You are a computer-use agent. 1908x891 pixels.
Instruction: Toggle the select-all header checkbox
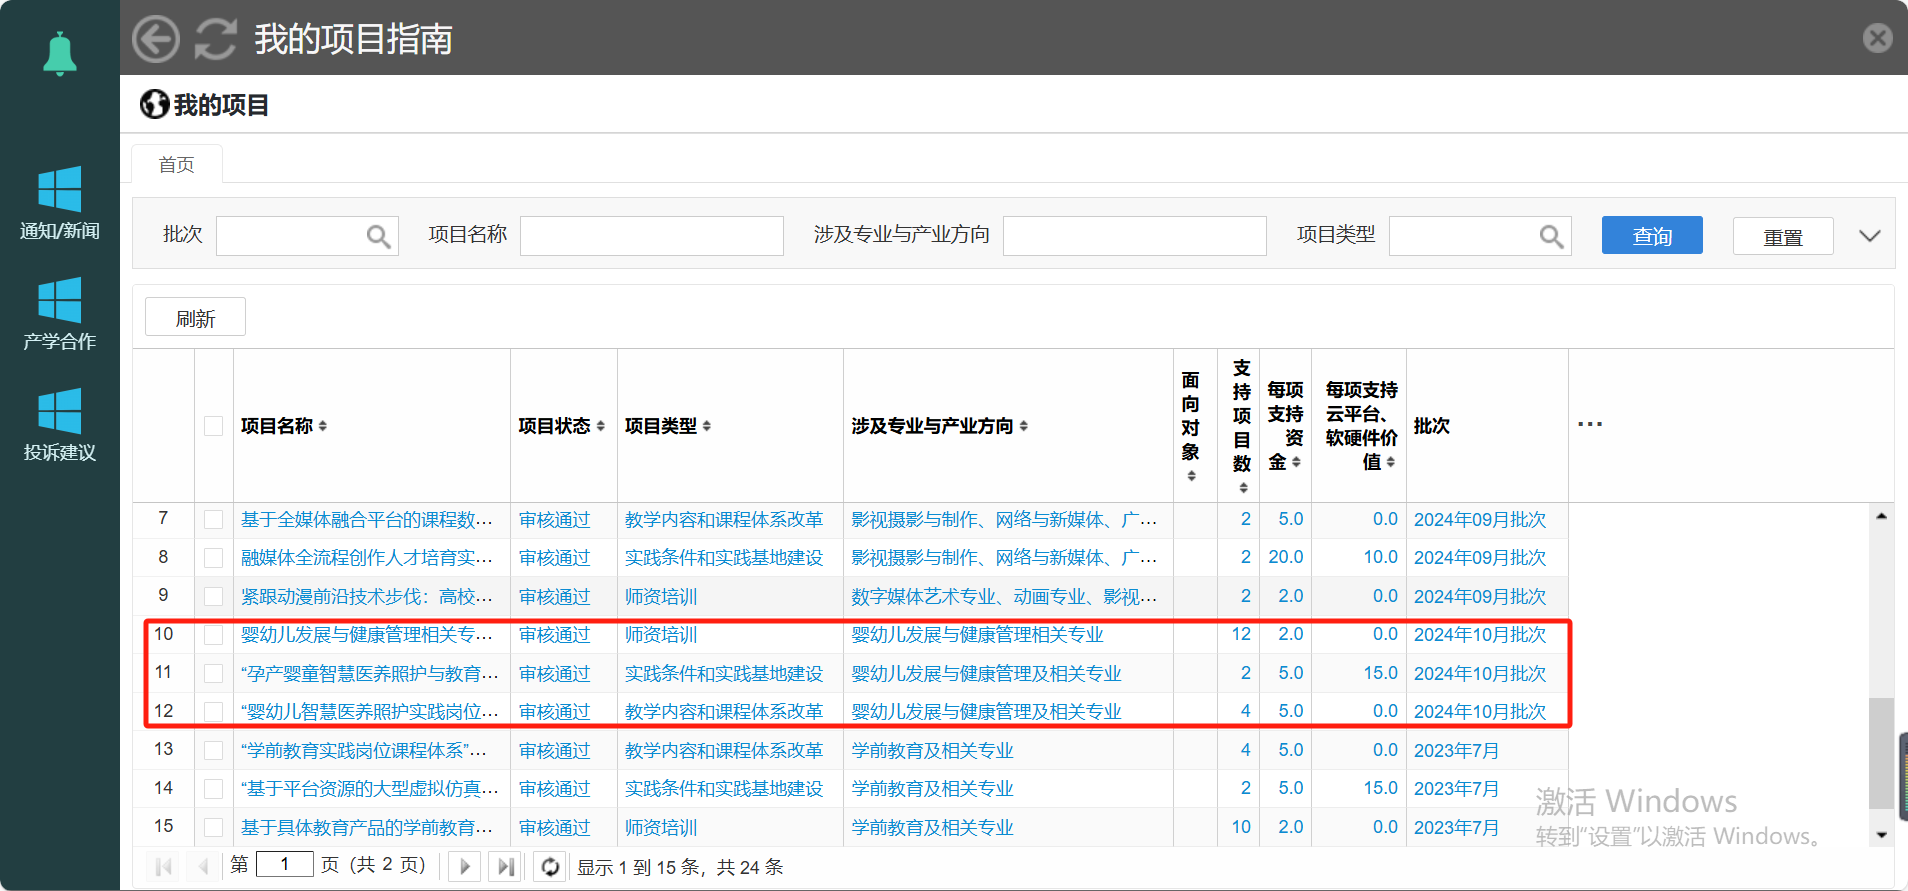click(x=213, y=426)
